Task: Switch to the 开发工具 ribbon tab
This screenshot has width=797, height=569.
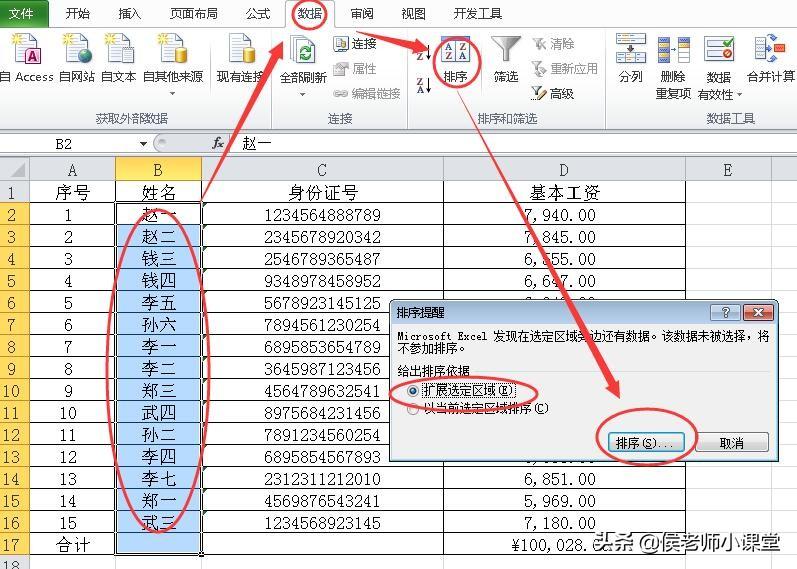Action: [478, 14]
